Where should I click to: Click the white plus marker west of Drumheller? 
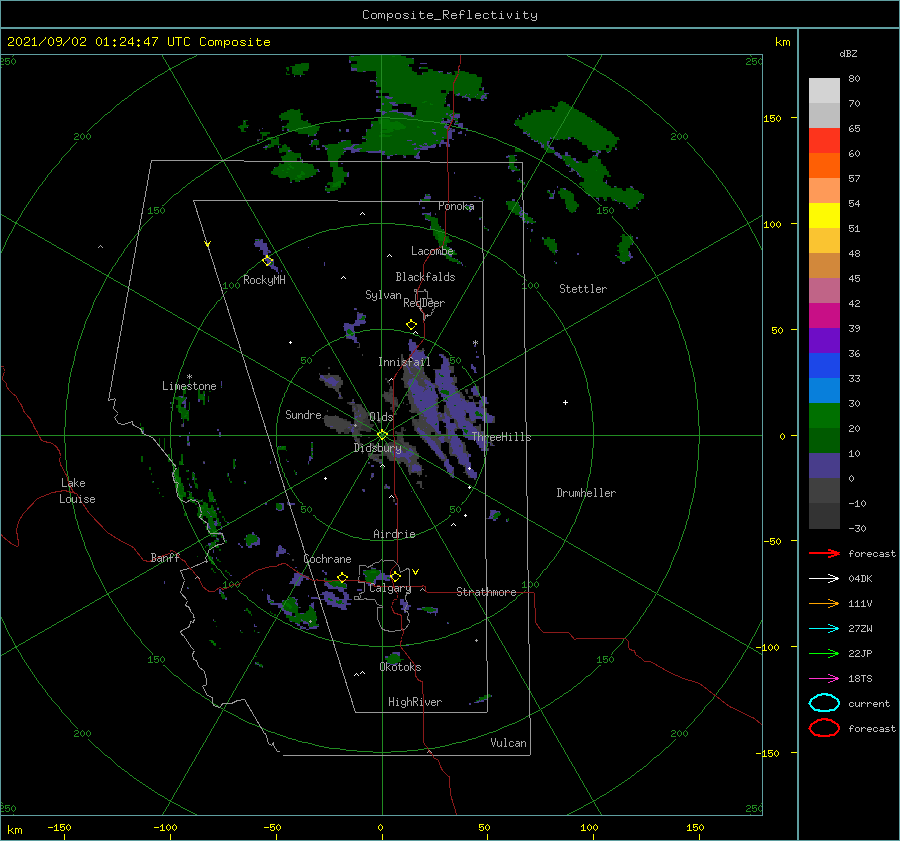point(565,402)
